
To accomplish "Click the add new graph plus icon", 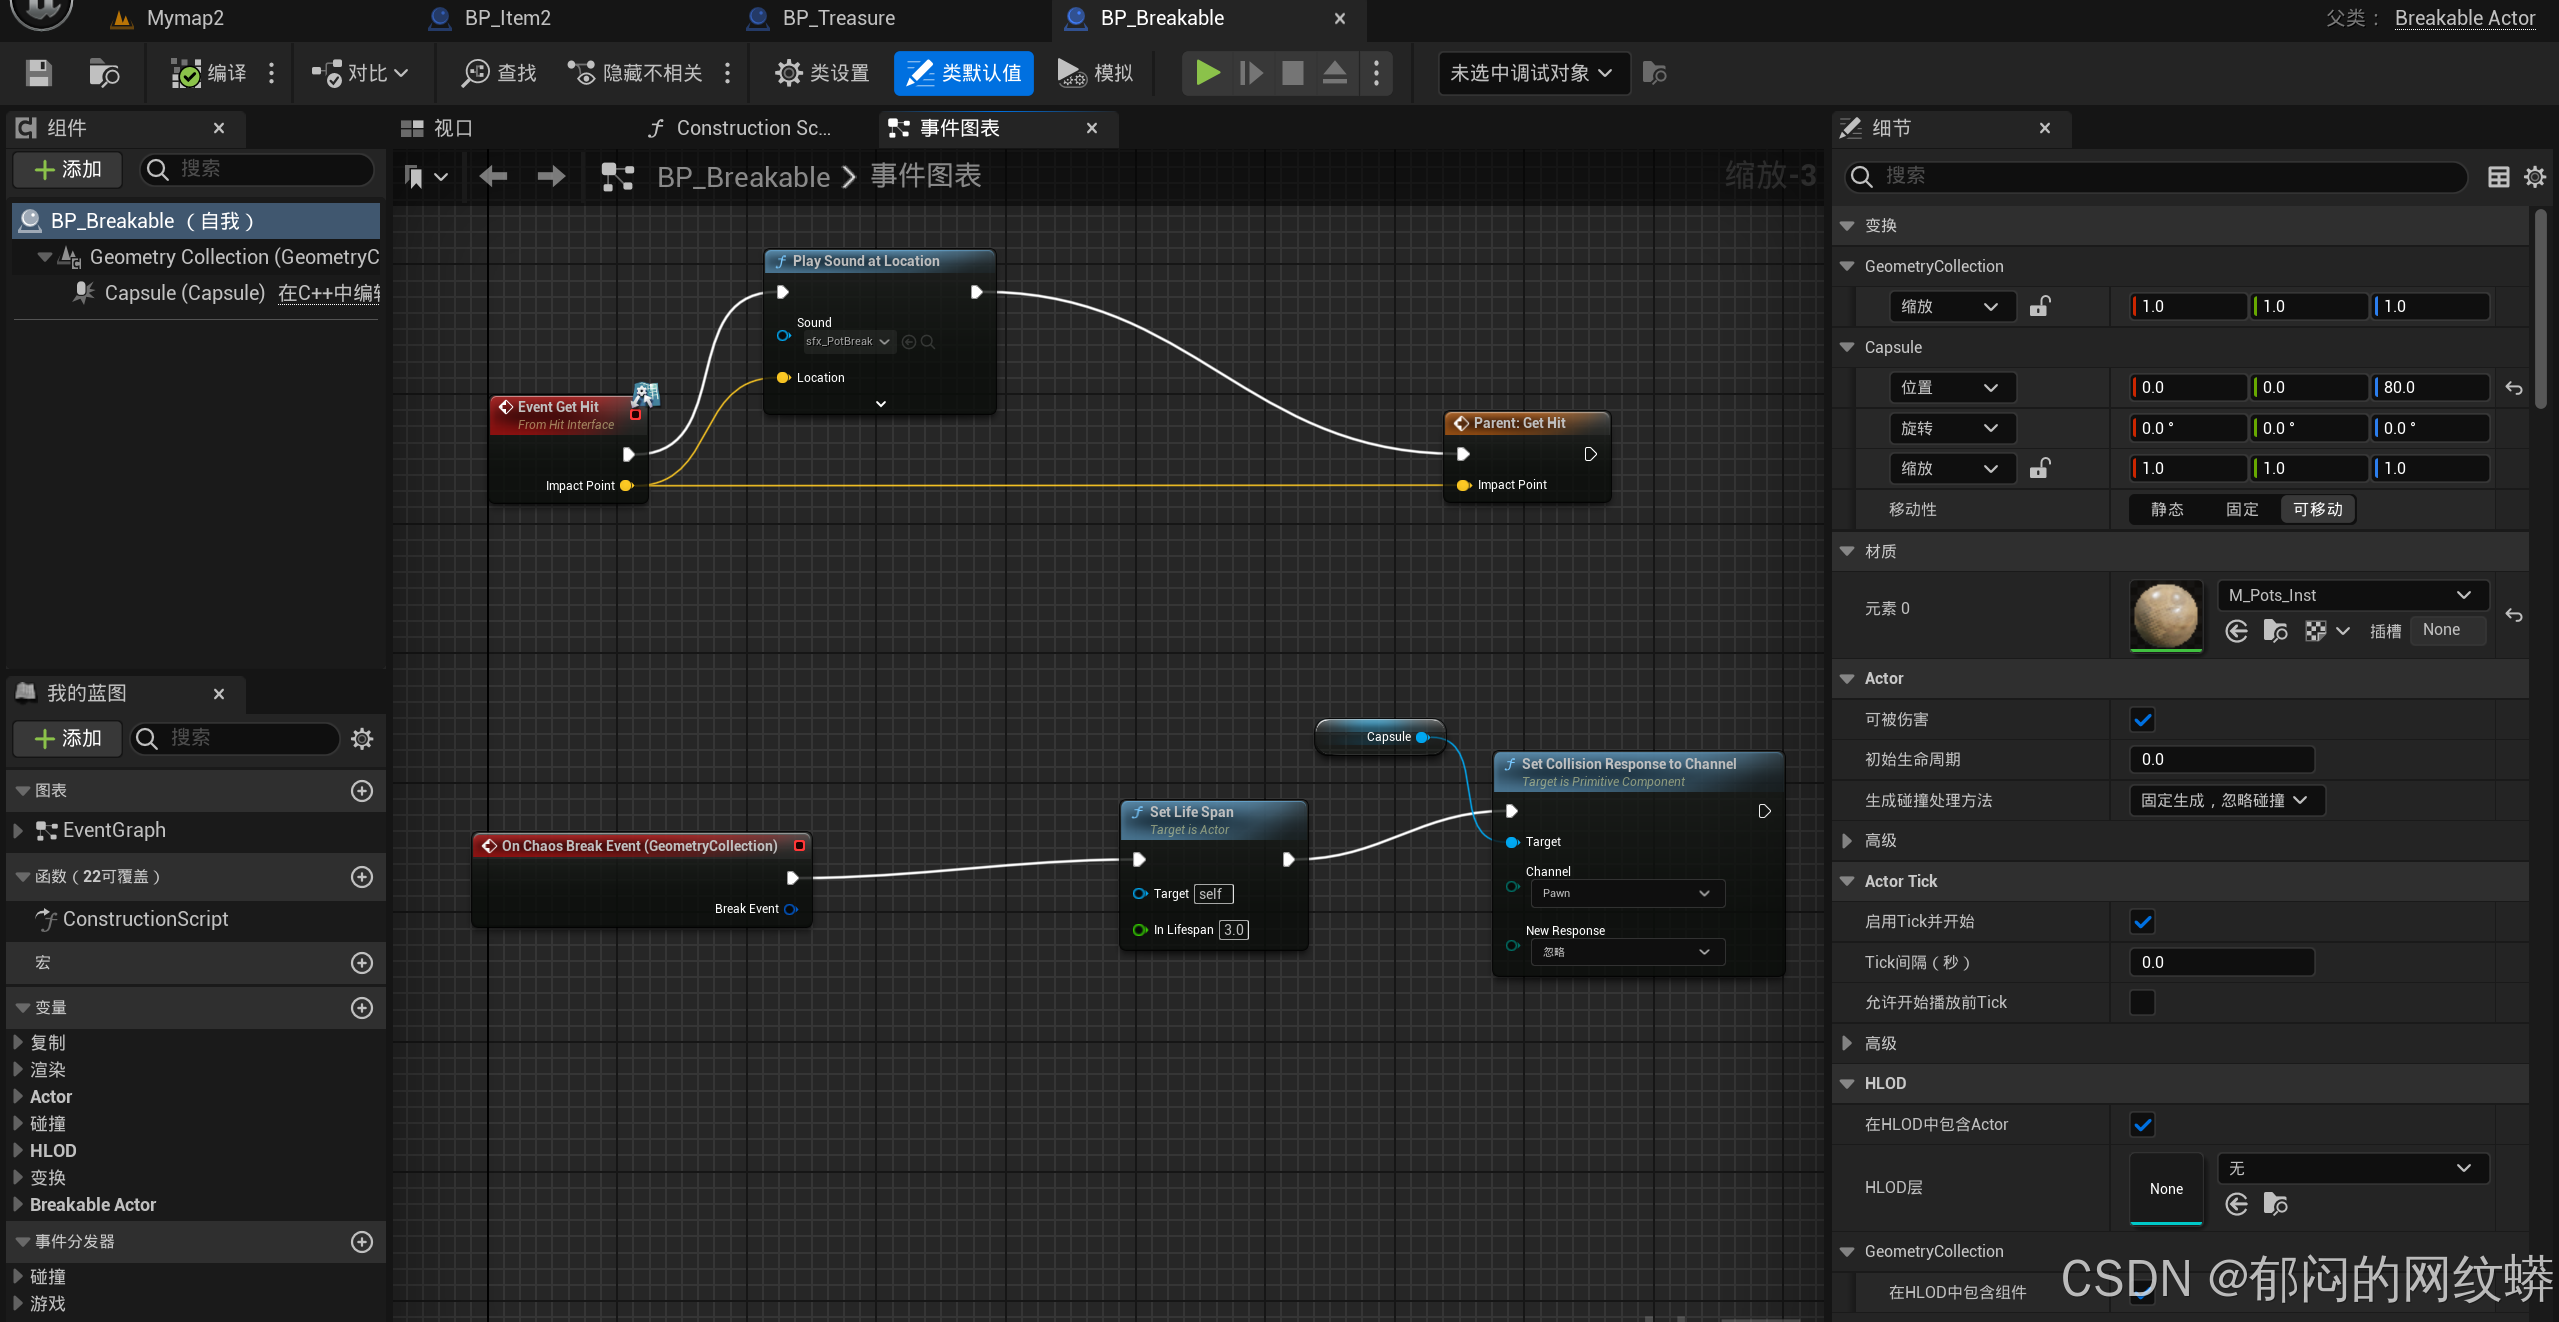I will [x=362, y=791].
